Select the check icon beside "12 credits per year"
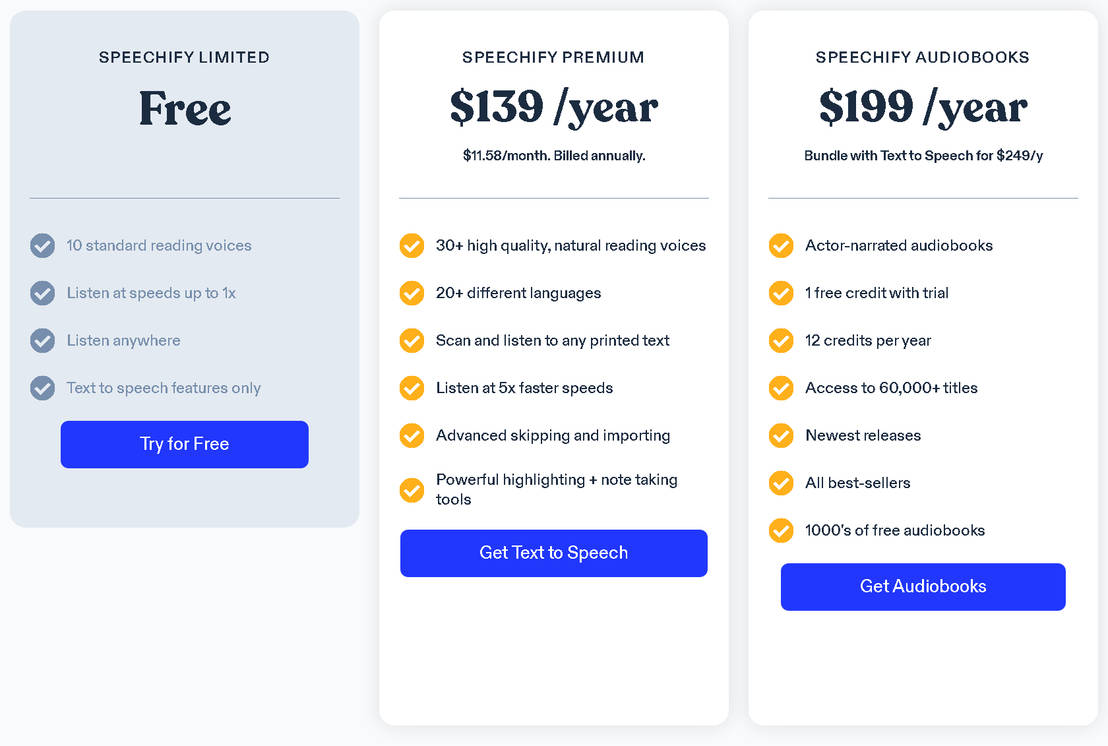Image resolution: width=1108 pixels, height=746 pixels. click(x=781, y=340)
